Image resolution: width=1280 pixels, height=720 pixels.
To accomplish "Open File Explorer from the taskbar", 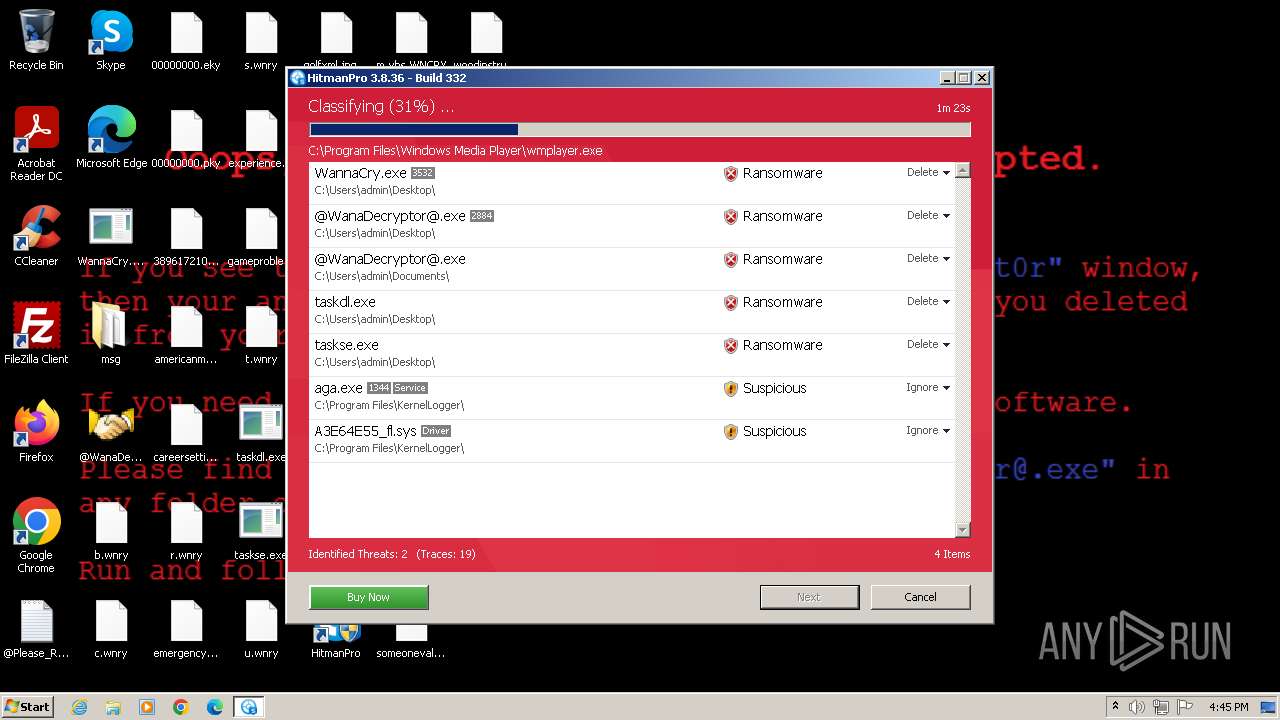I will coord(113,707).
